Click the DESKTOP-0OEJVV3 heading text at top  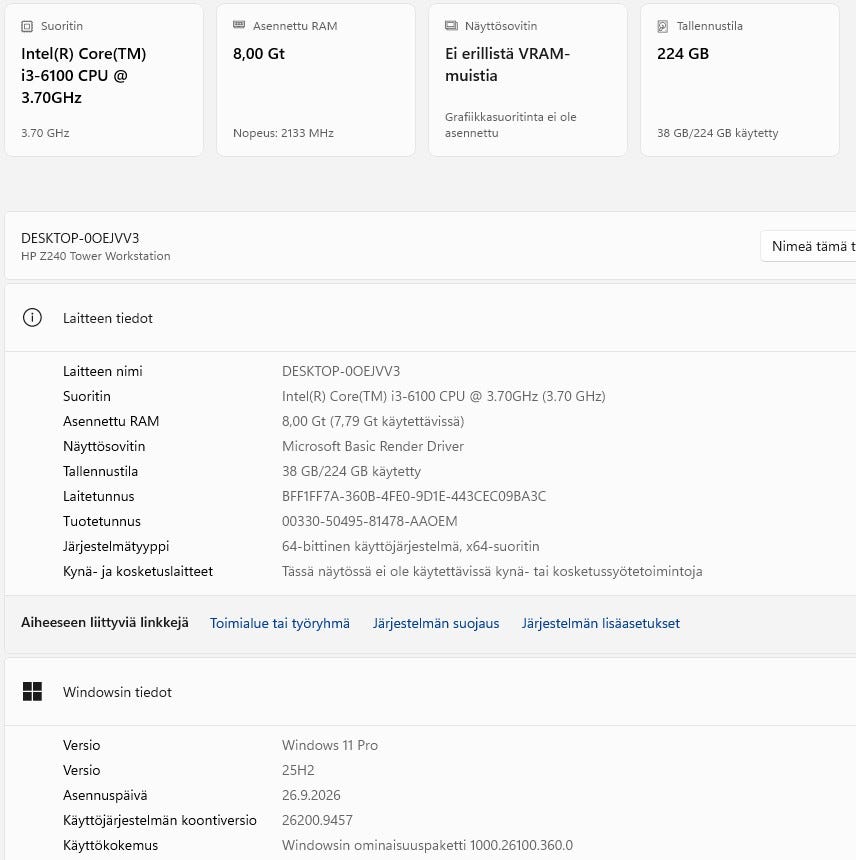click(80, 238)
